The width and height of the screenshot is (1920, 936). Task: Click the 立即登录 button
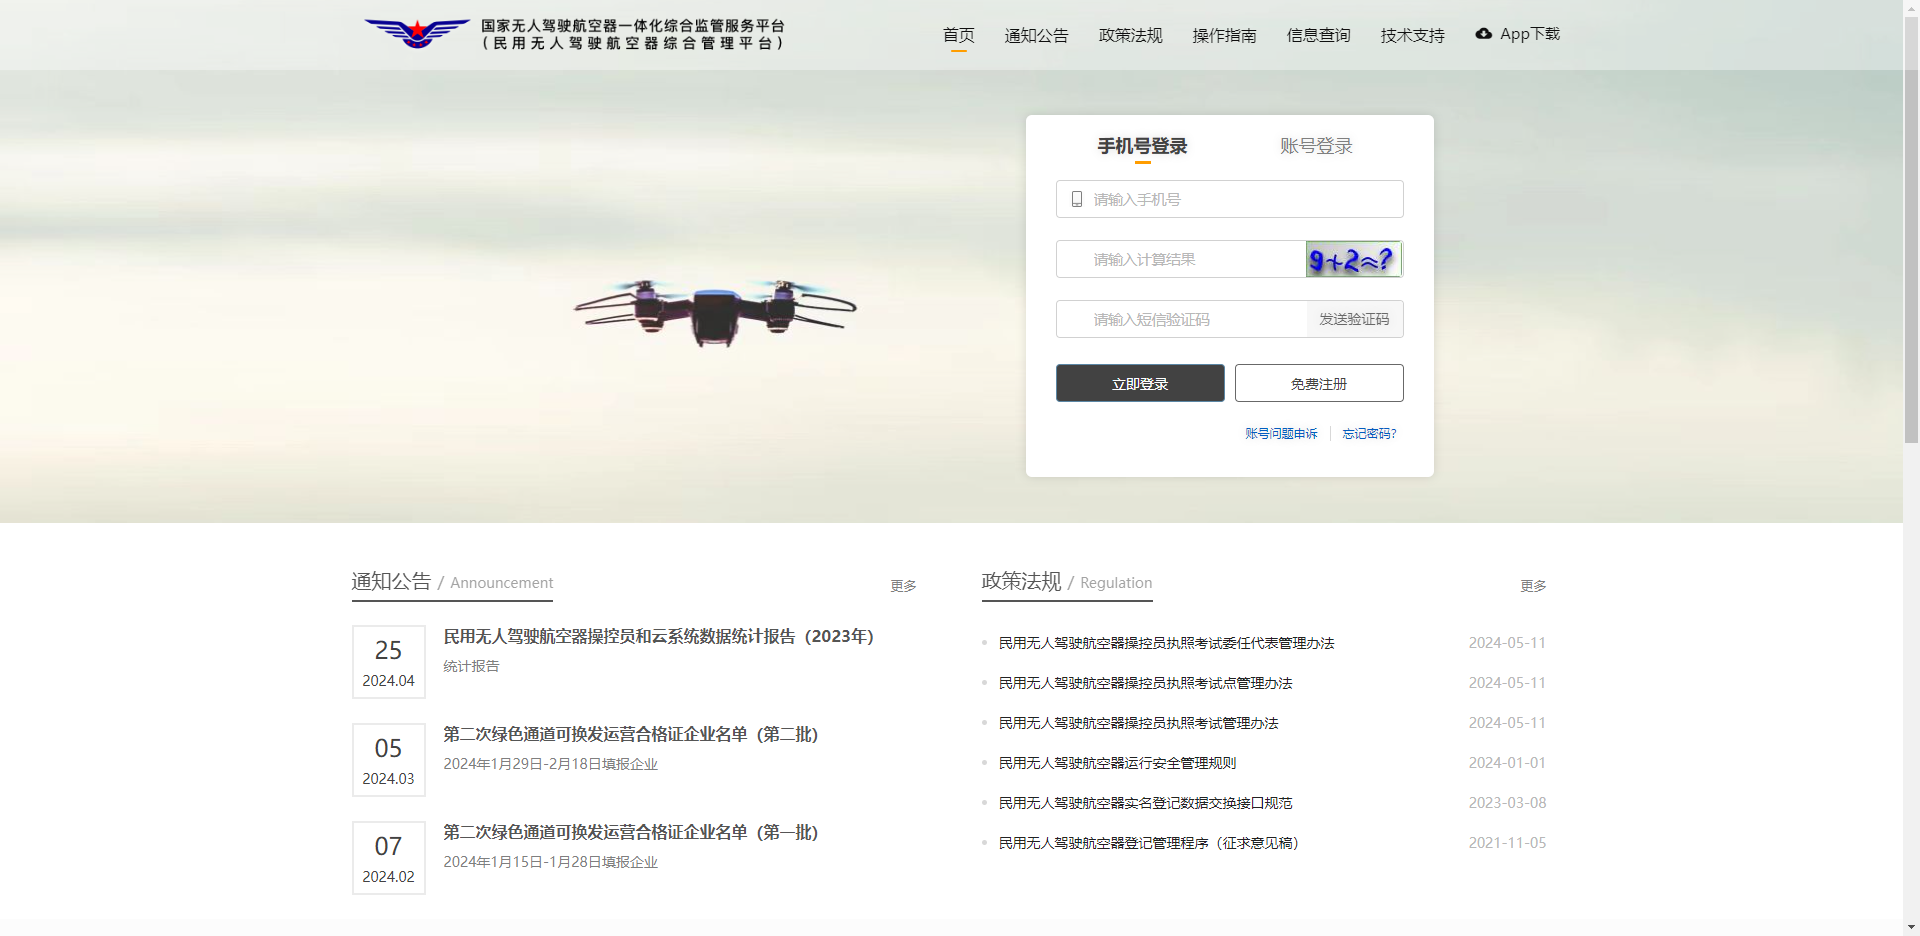[1139, 383]
